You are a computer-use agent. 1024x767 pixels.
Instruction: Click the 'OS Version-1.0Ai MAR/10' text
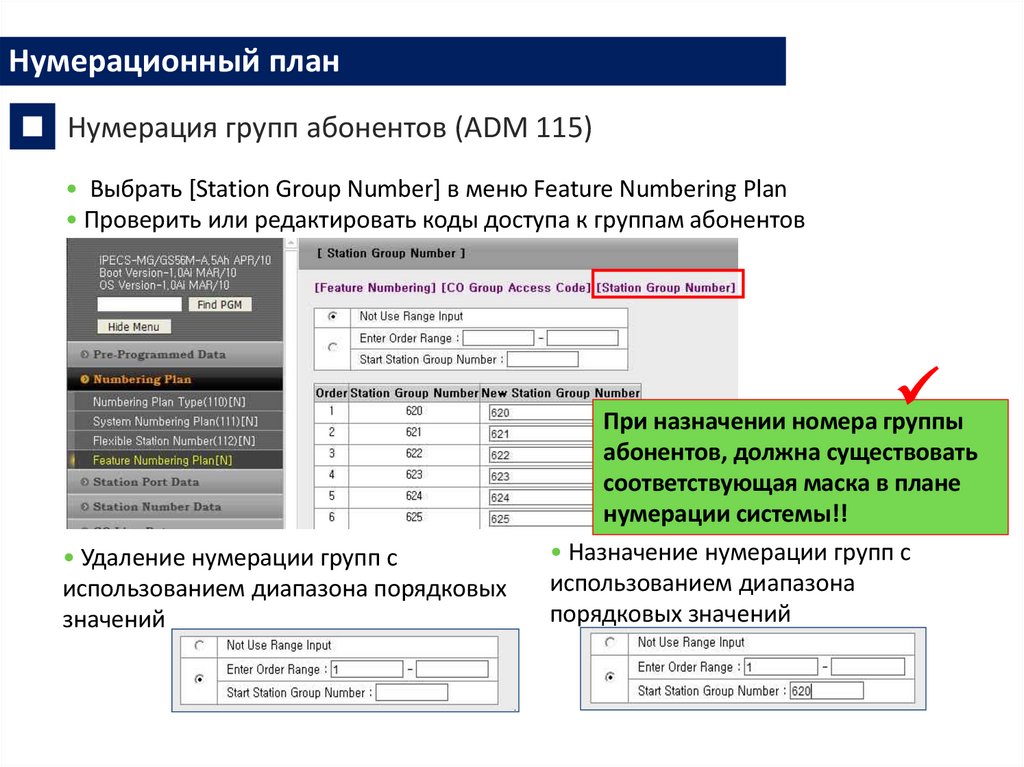click(x=164, y=286)
